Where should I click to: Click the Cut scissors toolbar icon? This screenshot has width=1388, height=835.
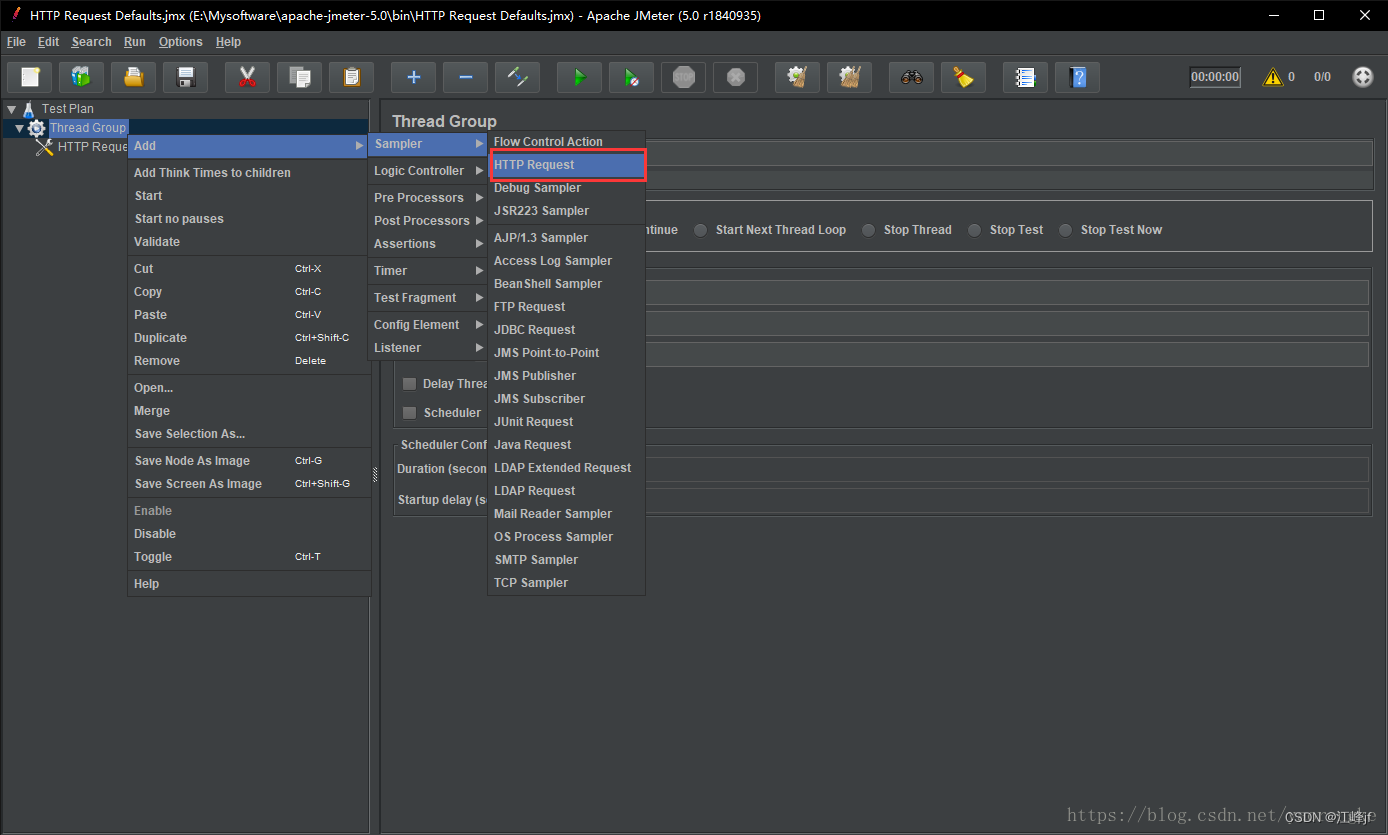point(247,77)
